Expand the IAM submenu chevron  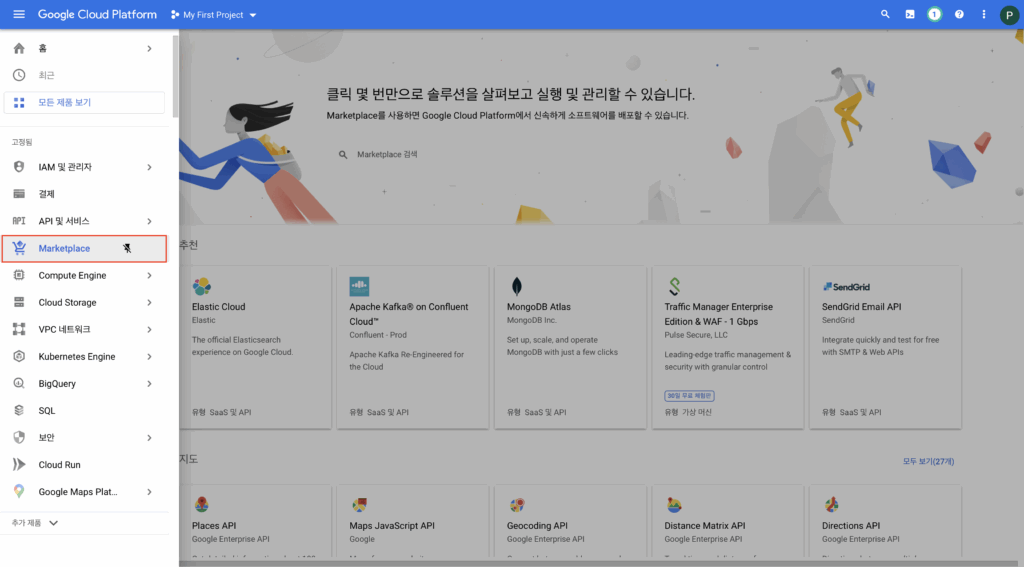pos(150,167)
